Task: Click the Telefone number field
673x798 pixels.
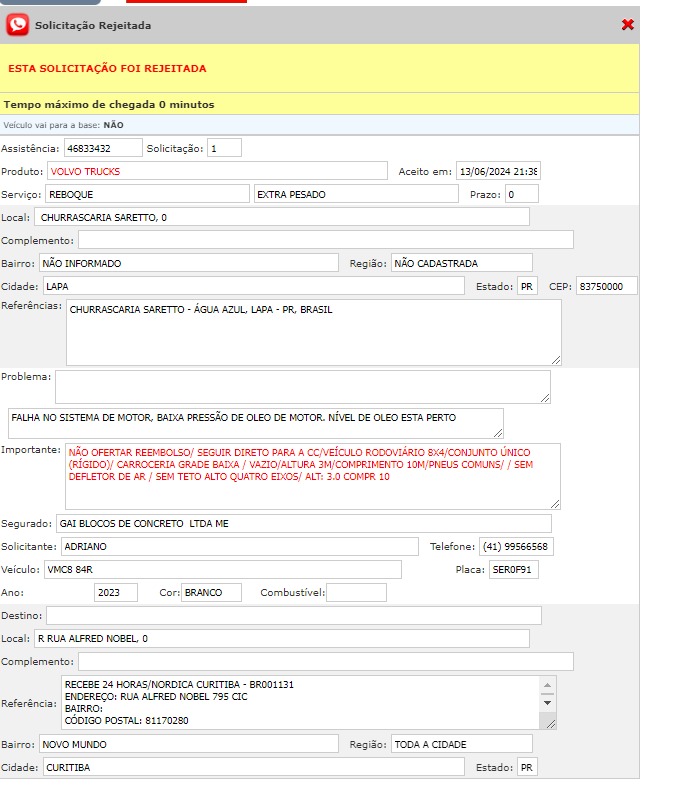Action: 518,546
